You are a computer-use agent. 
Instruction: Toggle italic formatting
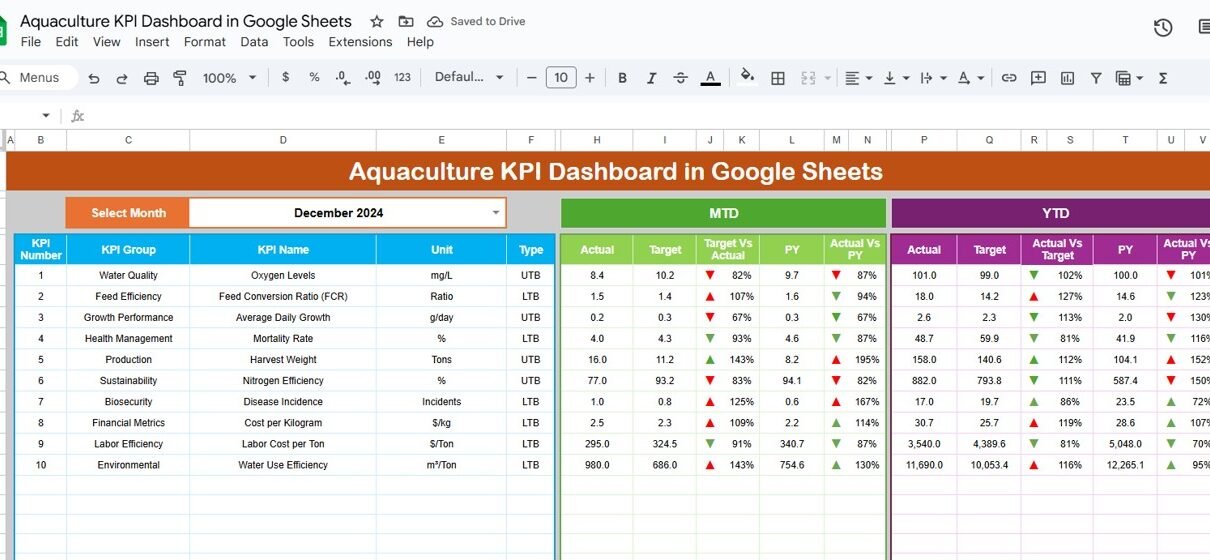(x=652, y=78)
